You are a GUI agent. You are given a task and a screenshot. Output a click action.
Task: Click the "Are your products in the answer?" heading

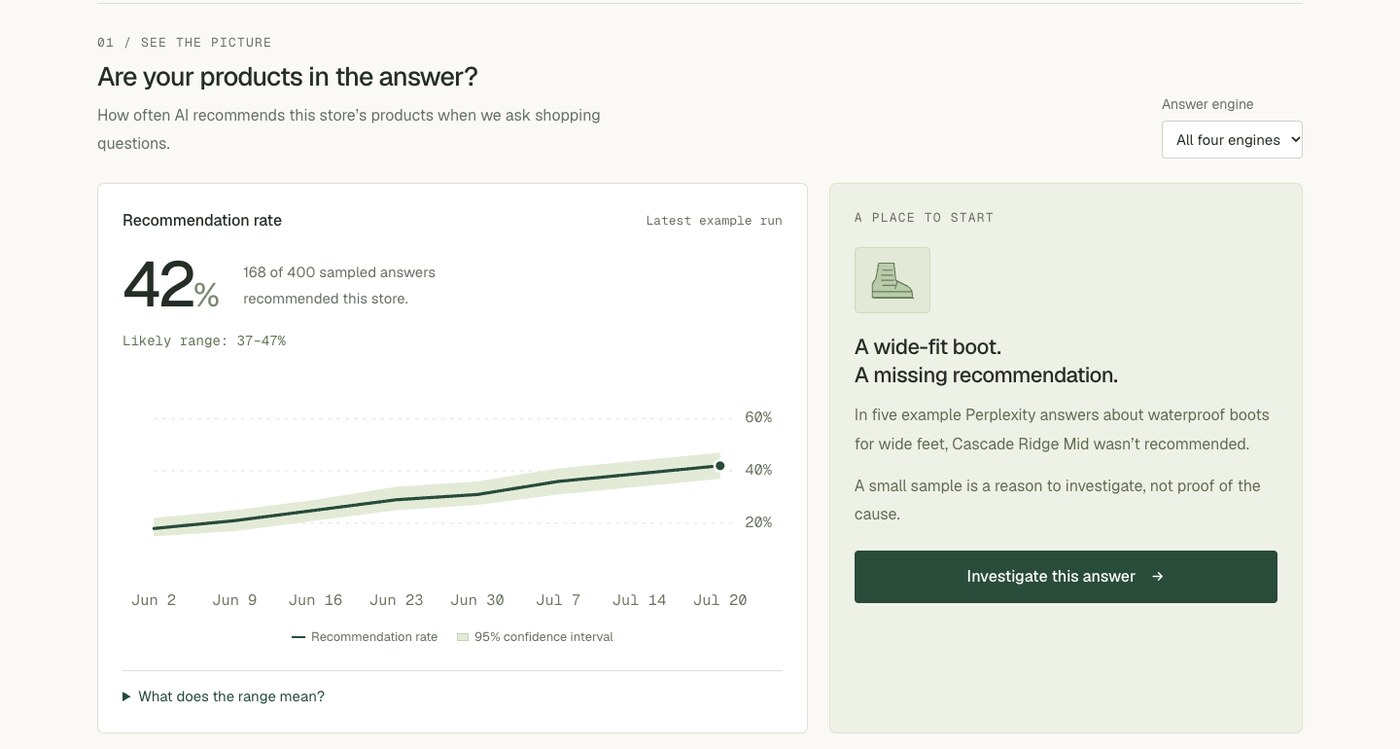pyautogui.click(x=288, y=76)
